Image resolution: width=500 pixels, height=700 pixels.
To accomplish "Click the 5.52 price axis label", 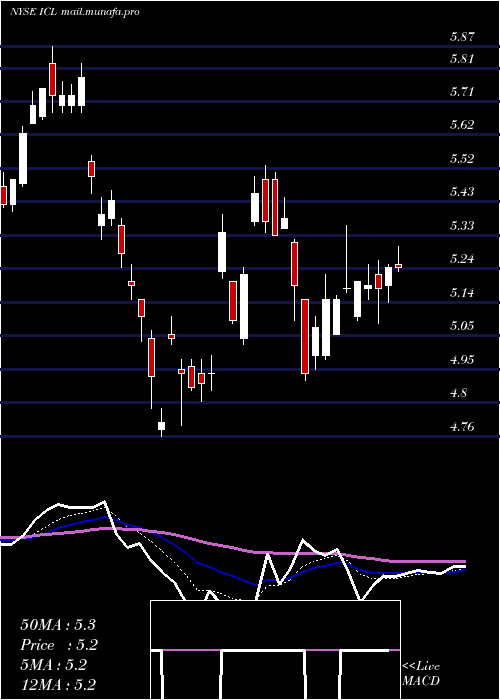I will point(462,158).
